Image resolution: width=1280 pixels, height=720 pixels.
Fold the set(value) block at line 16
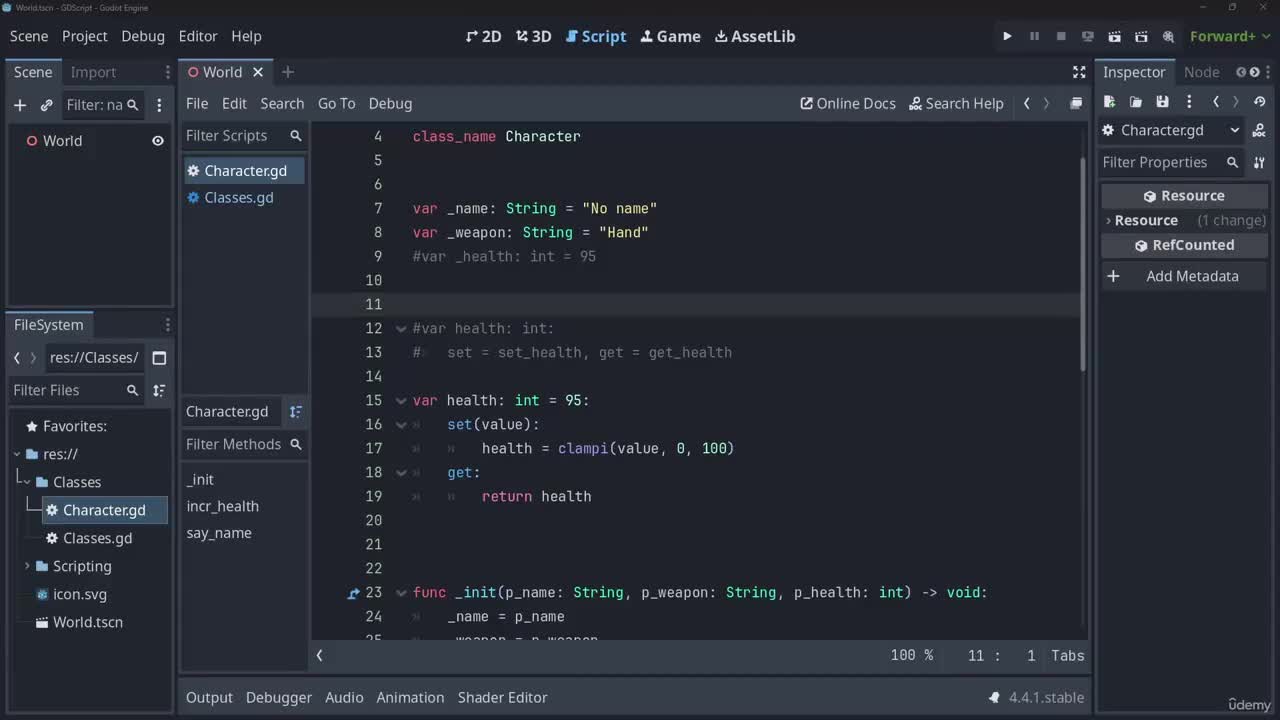click(x=402, y=424)
